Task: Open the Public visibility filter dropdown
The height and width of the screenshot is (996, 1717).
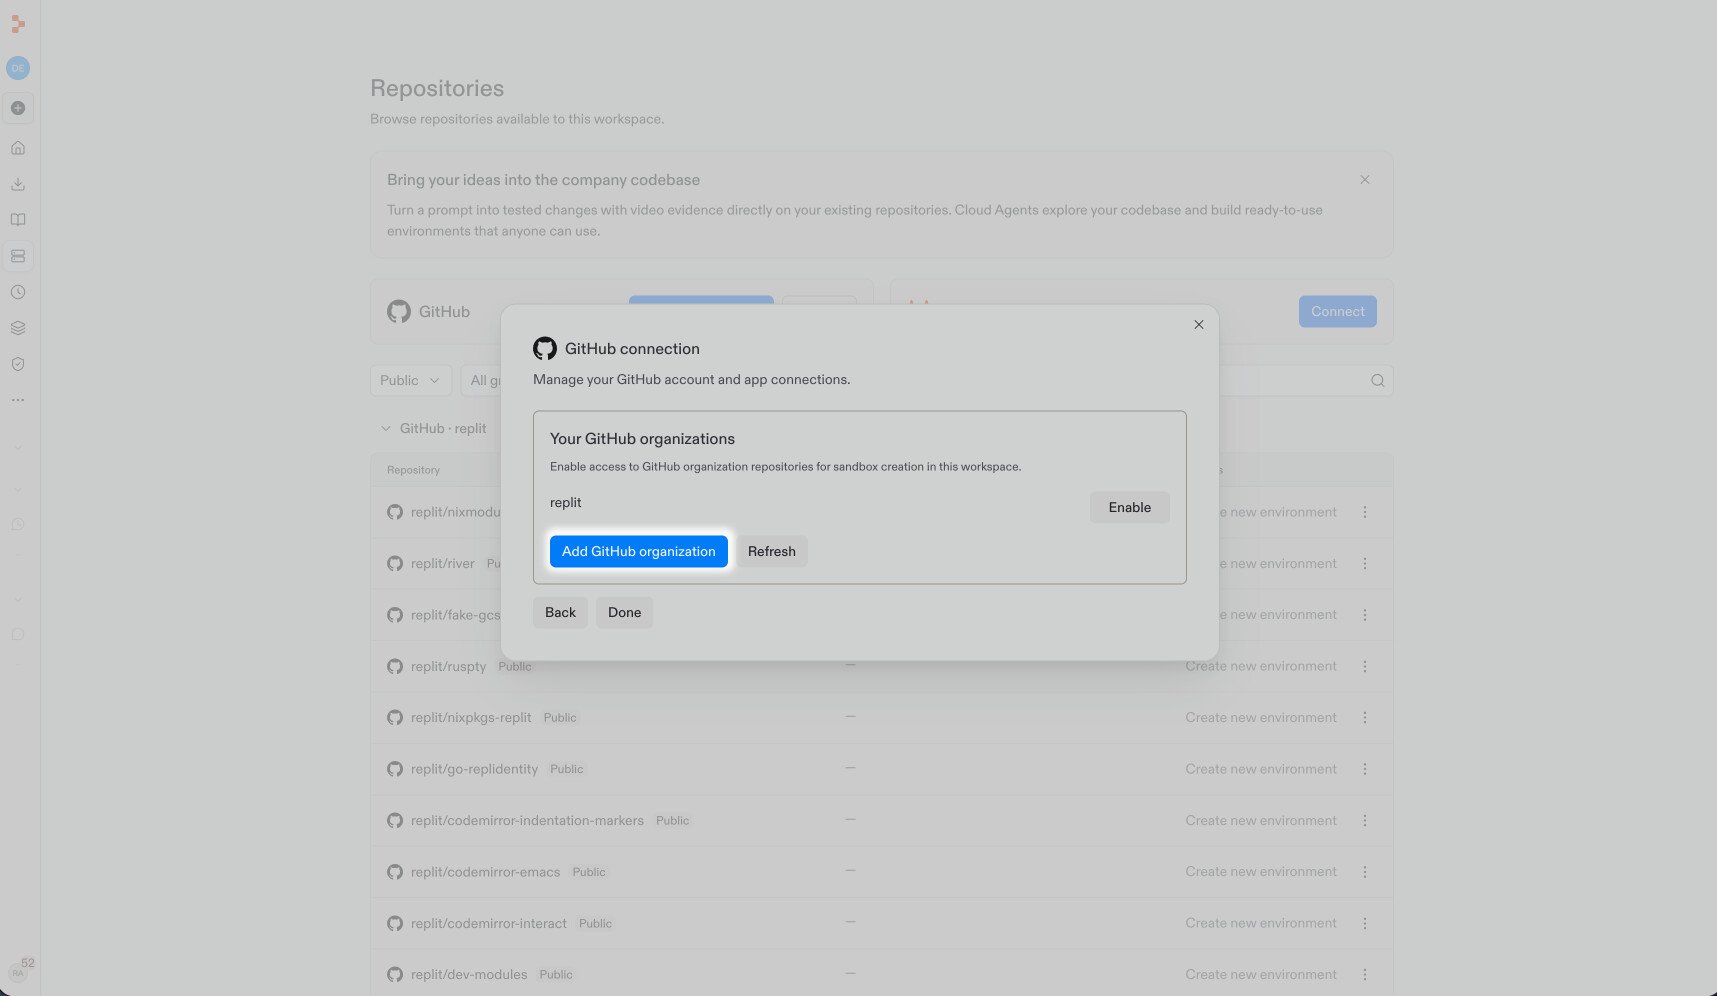Action: pos(410,380)
